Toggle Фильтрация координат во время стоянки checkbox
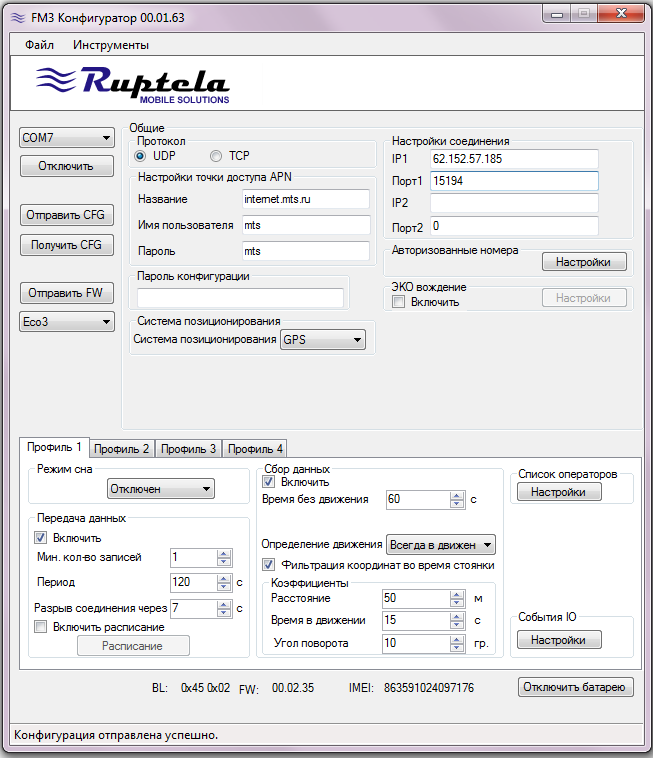This screenshot has height=758, width=653. [268, 565]
